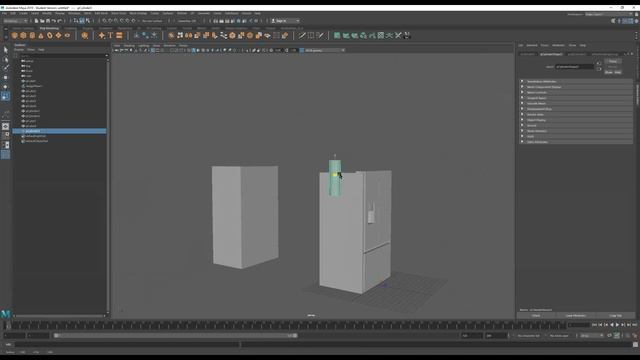Create a polygon cube from the shelf

pyautogui.click(x=23, y=36)
